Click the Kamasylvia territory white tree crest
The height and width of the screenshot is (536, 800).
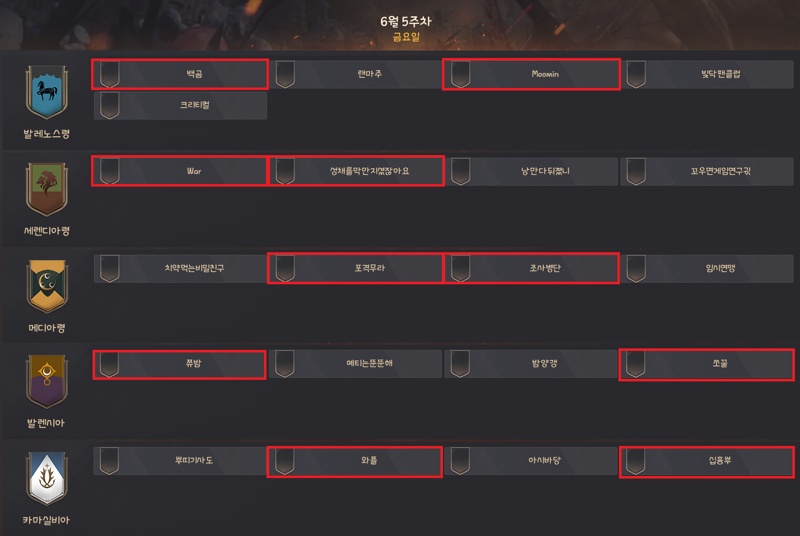pyautogui.click(x=46, y=478)
